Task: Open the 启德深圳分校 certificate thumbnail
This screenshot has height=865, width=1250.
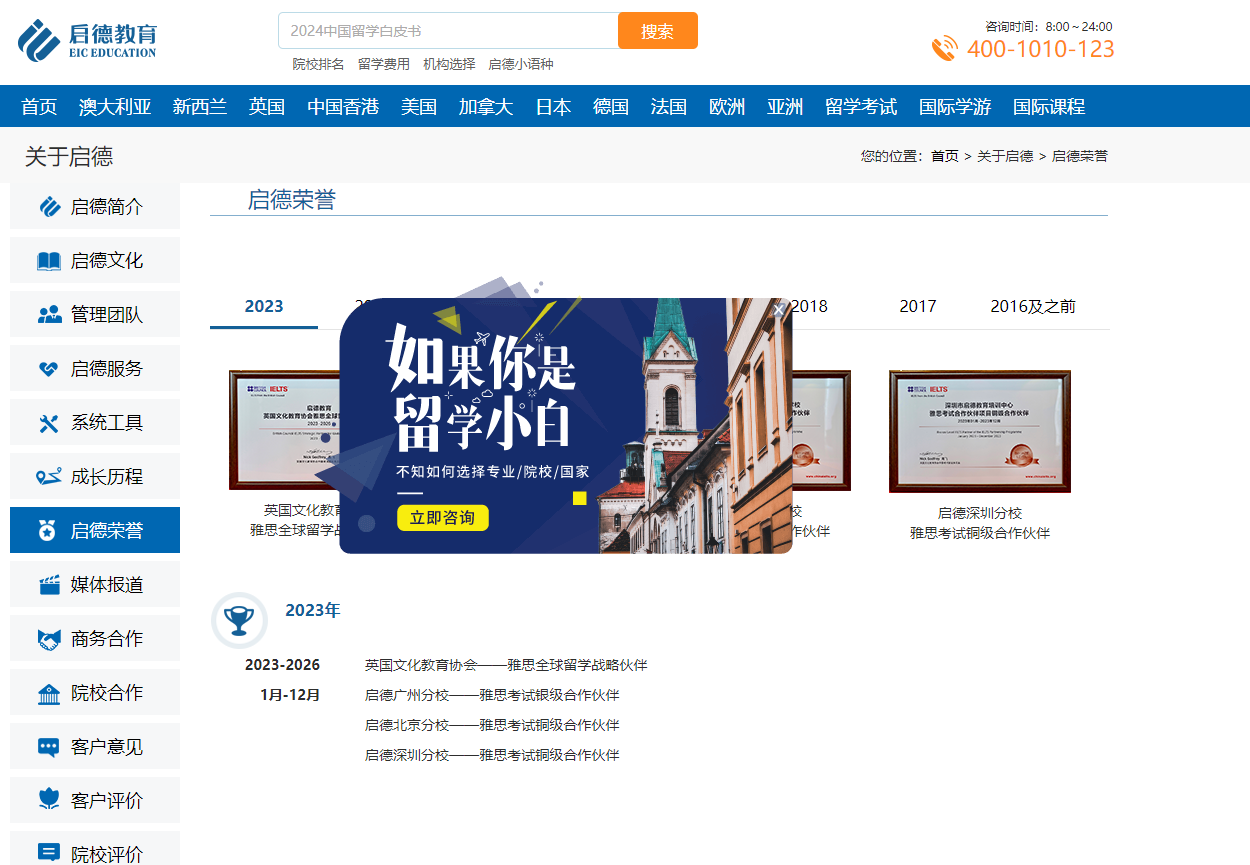Action: pyautogui.click(x=979, y=431)
